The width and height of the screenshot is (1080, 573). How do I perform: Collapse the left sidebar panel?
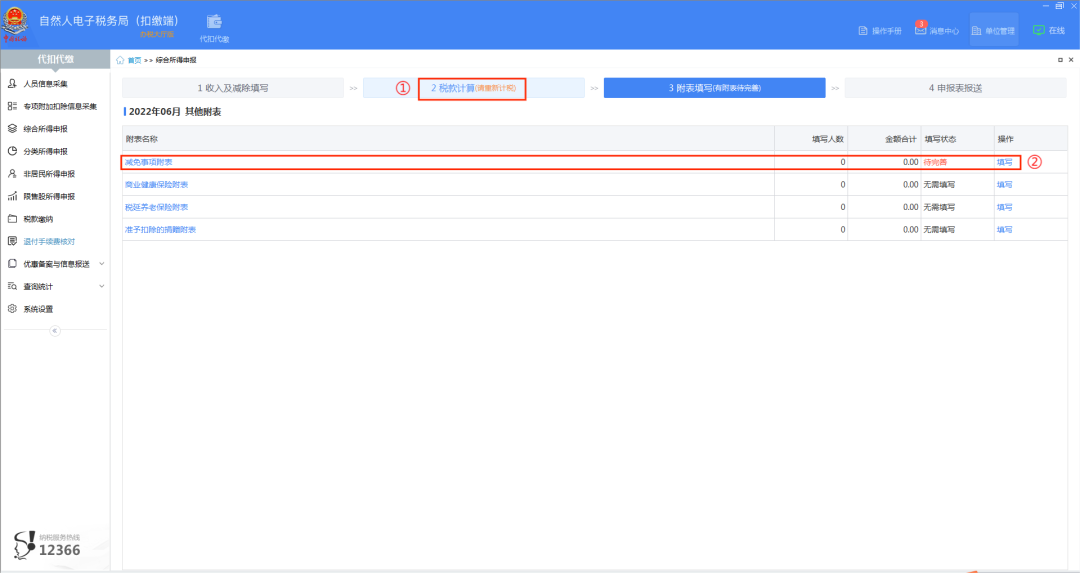[x=55, y=330]
